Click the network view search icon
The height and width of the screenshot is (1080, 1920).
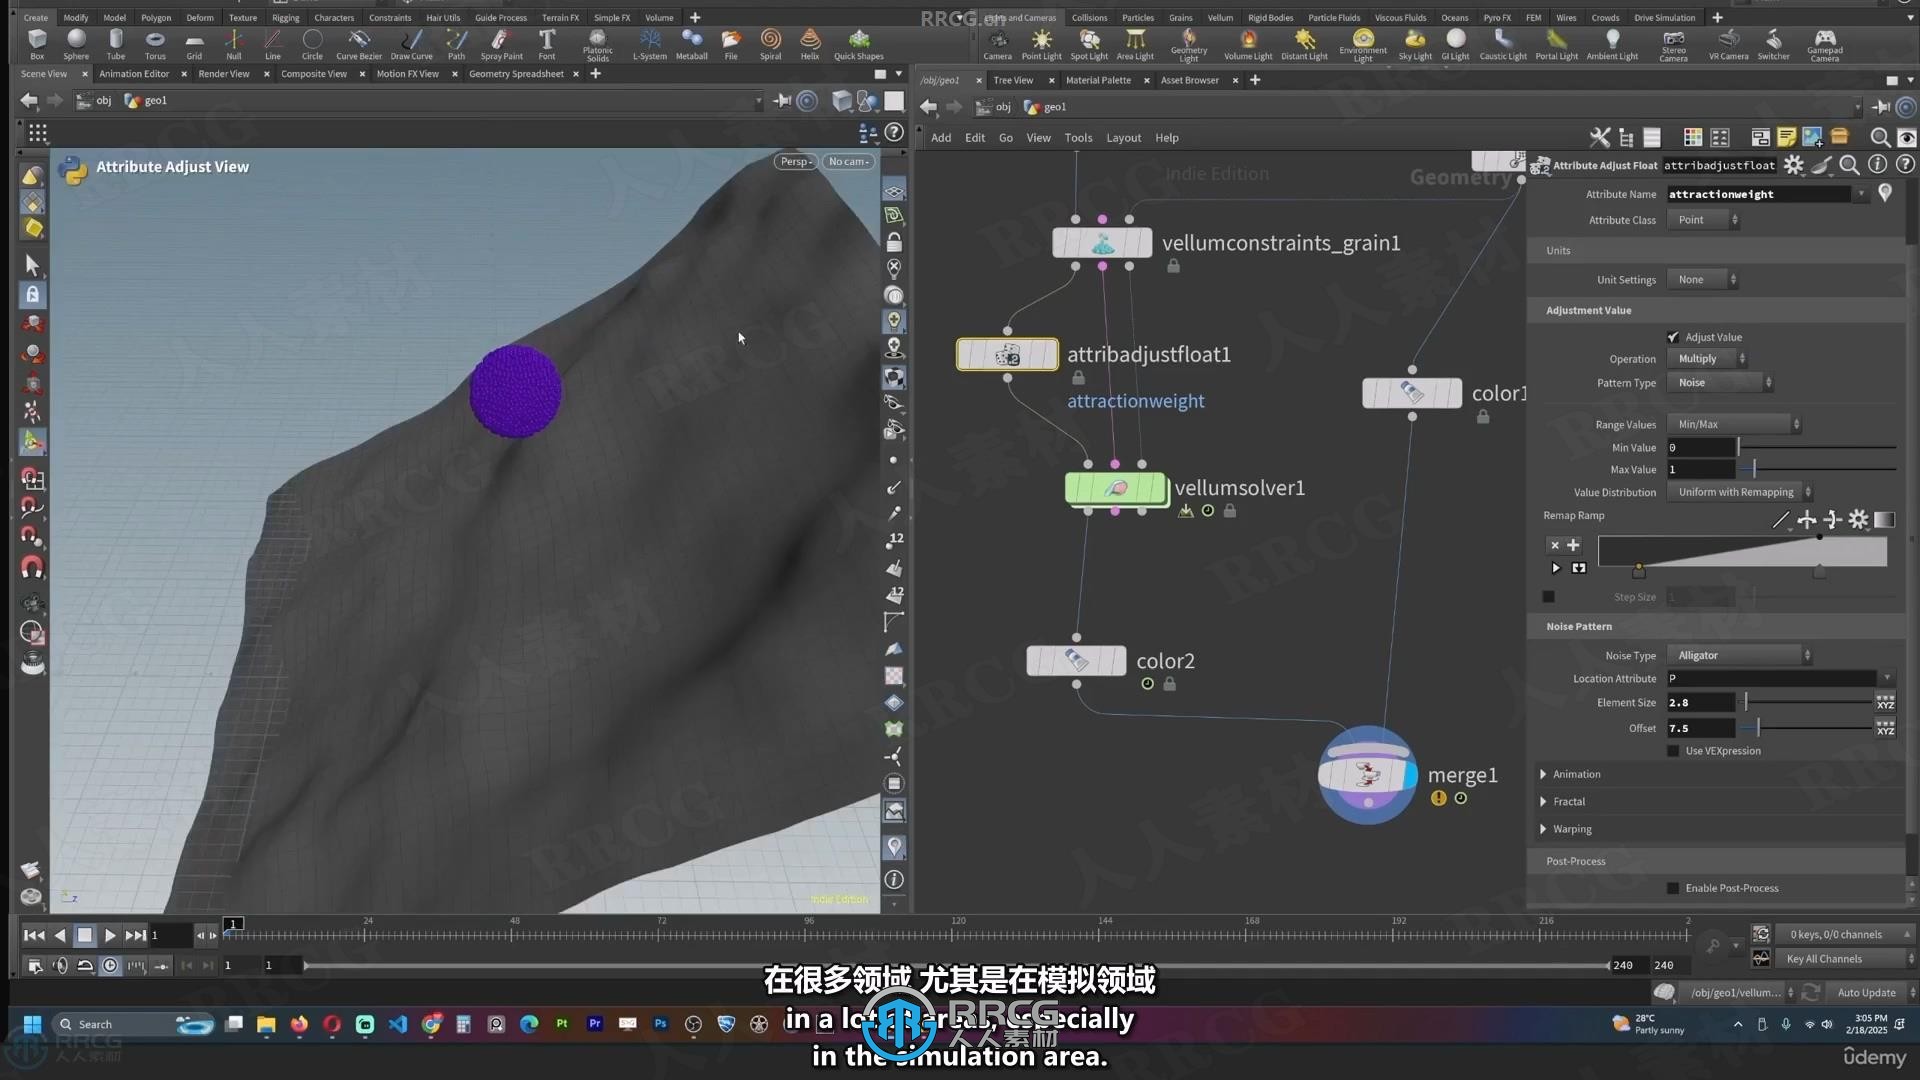coord(1880,138)
